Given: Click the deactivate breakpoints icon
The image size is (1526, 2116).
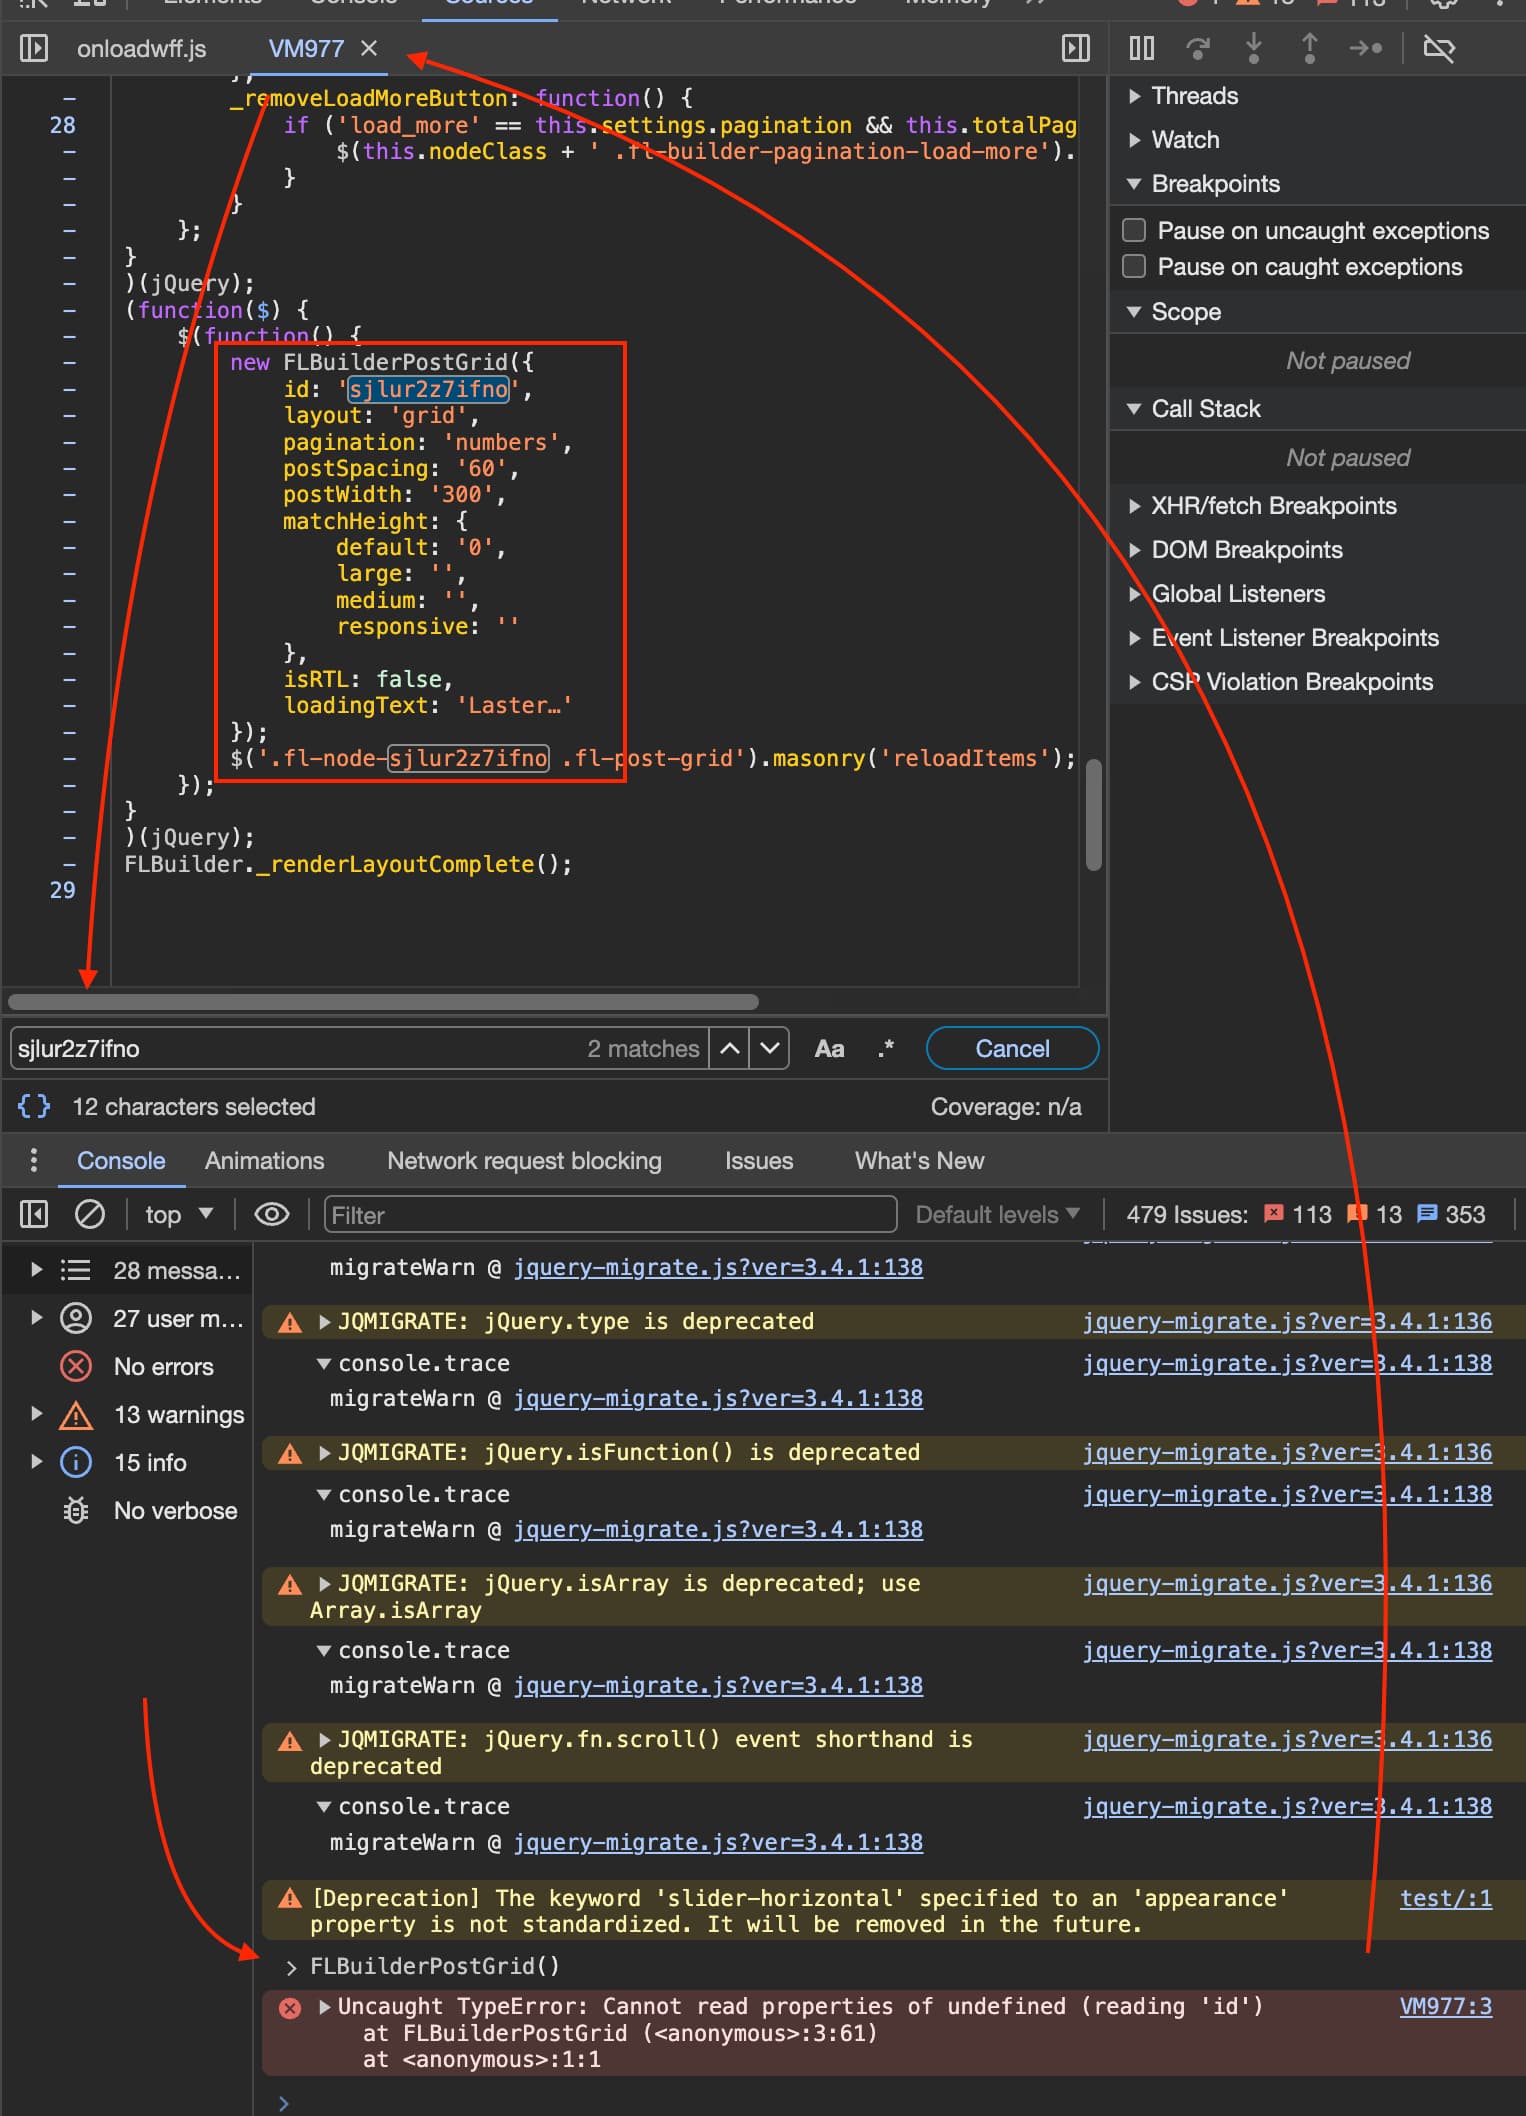Looking at the screenshot, I should pyautogui.click(x=1438, y=48).
